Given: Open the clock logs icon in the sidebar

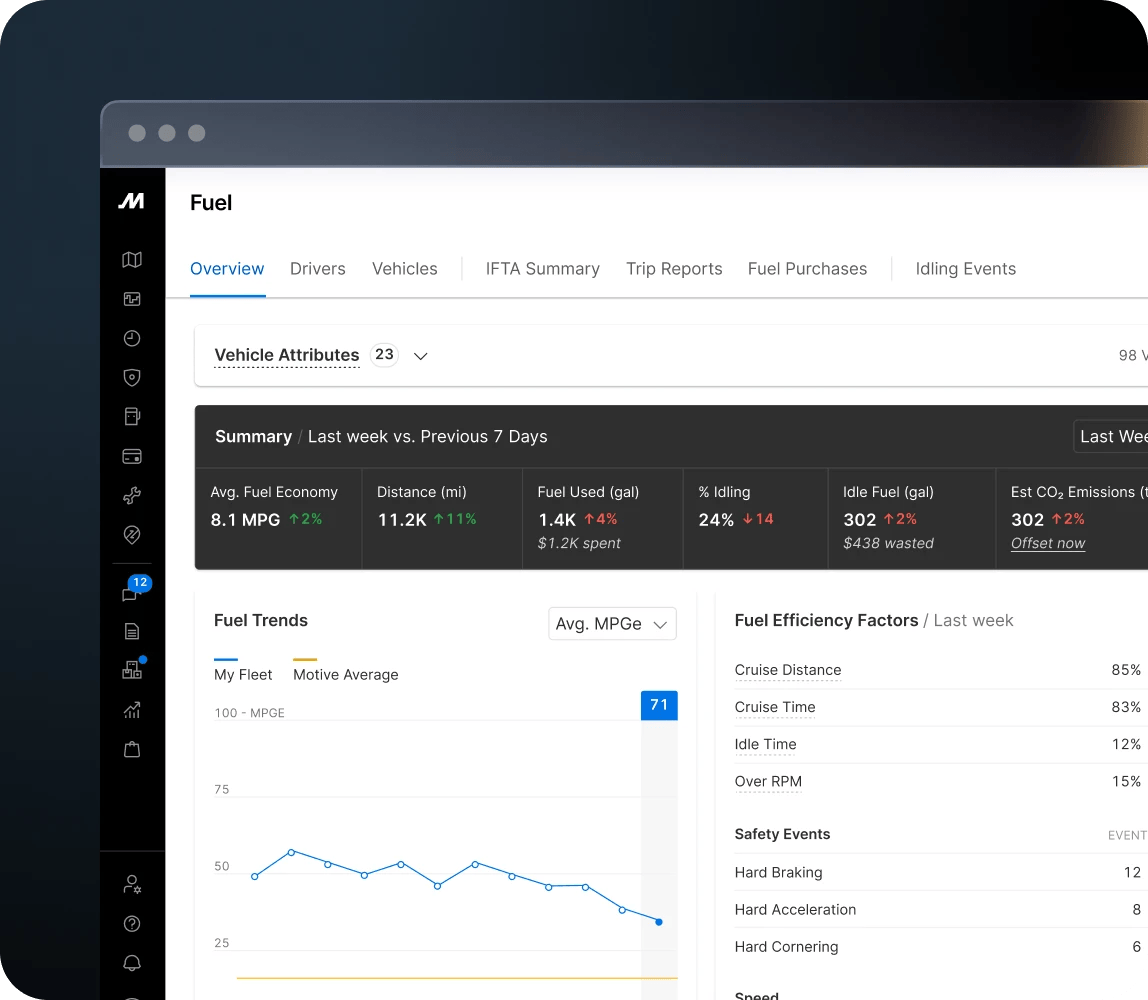Looking at the screenshot, I should 132,338.
